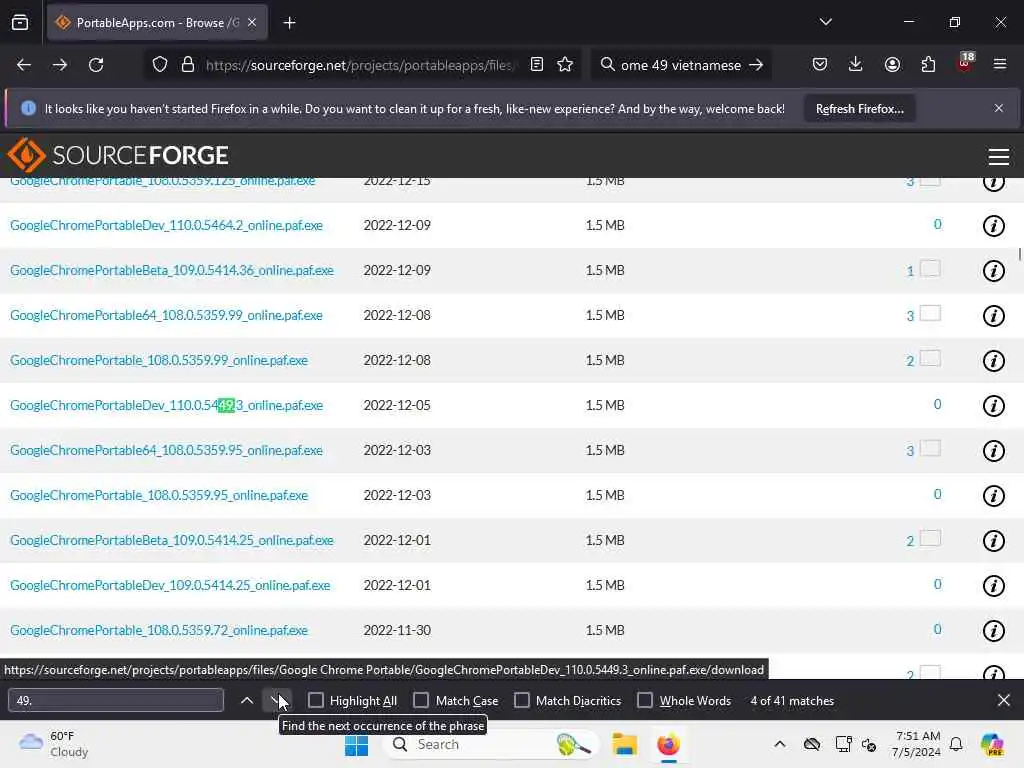Go back to the previous page
This screenshot has width=1024, height=768.
[24, 65]
